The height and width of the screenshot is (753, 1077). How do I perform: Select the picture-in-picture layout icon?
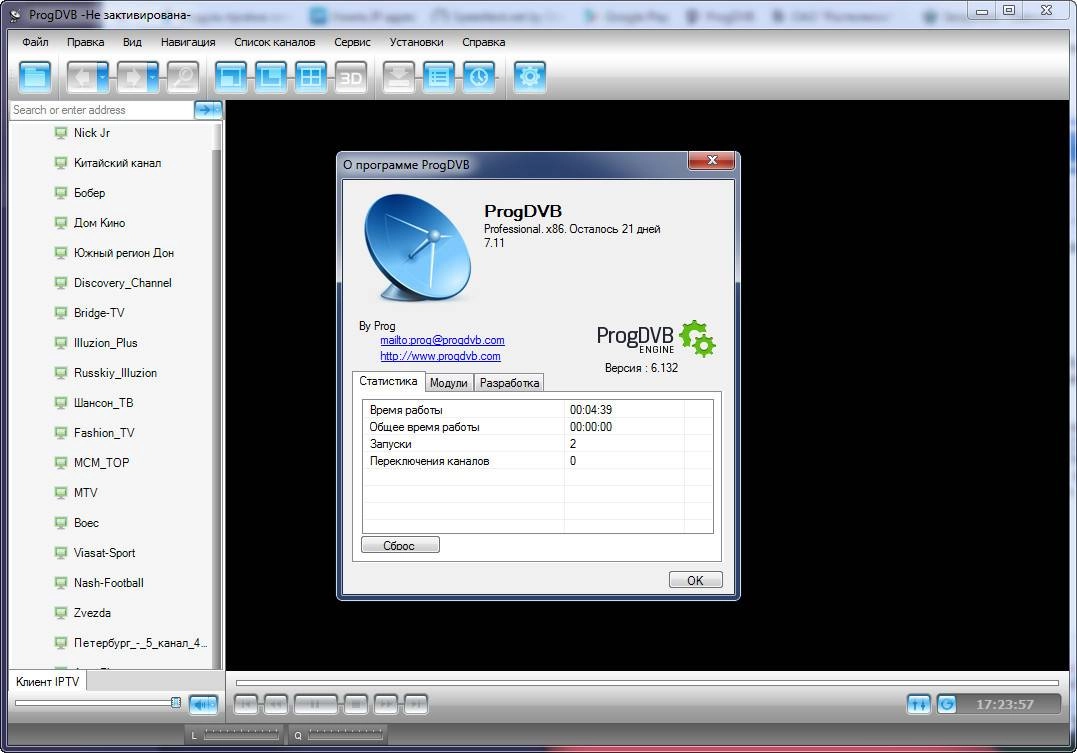coord(271,77)
